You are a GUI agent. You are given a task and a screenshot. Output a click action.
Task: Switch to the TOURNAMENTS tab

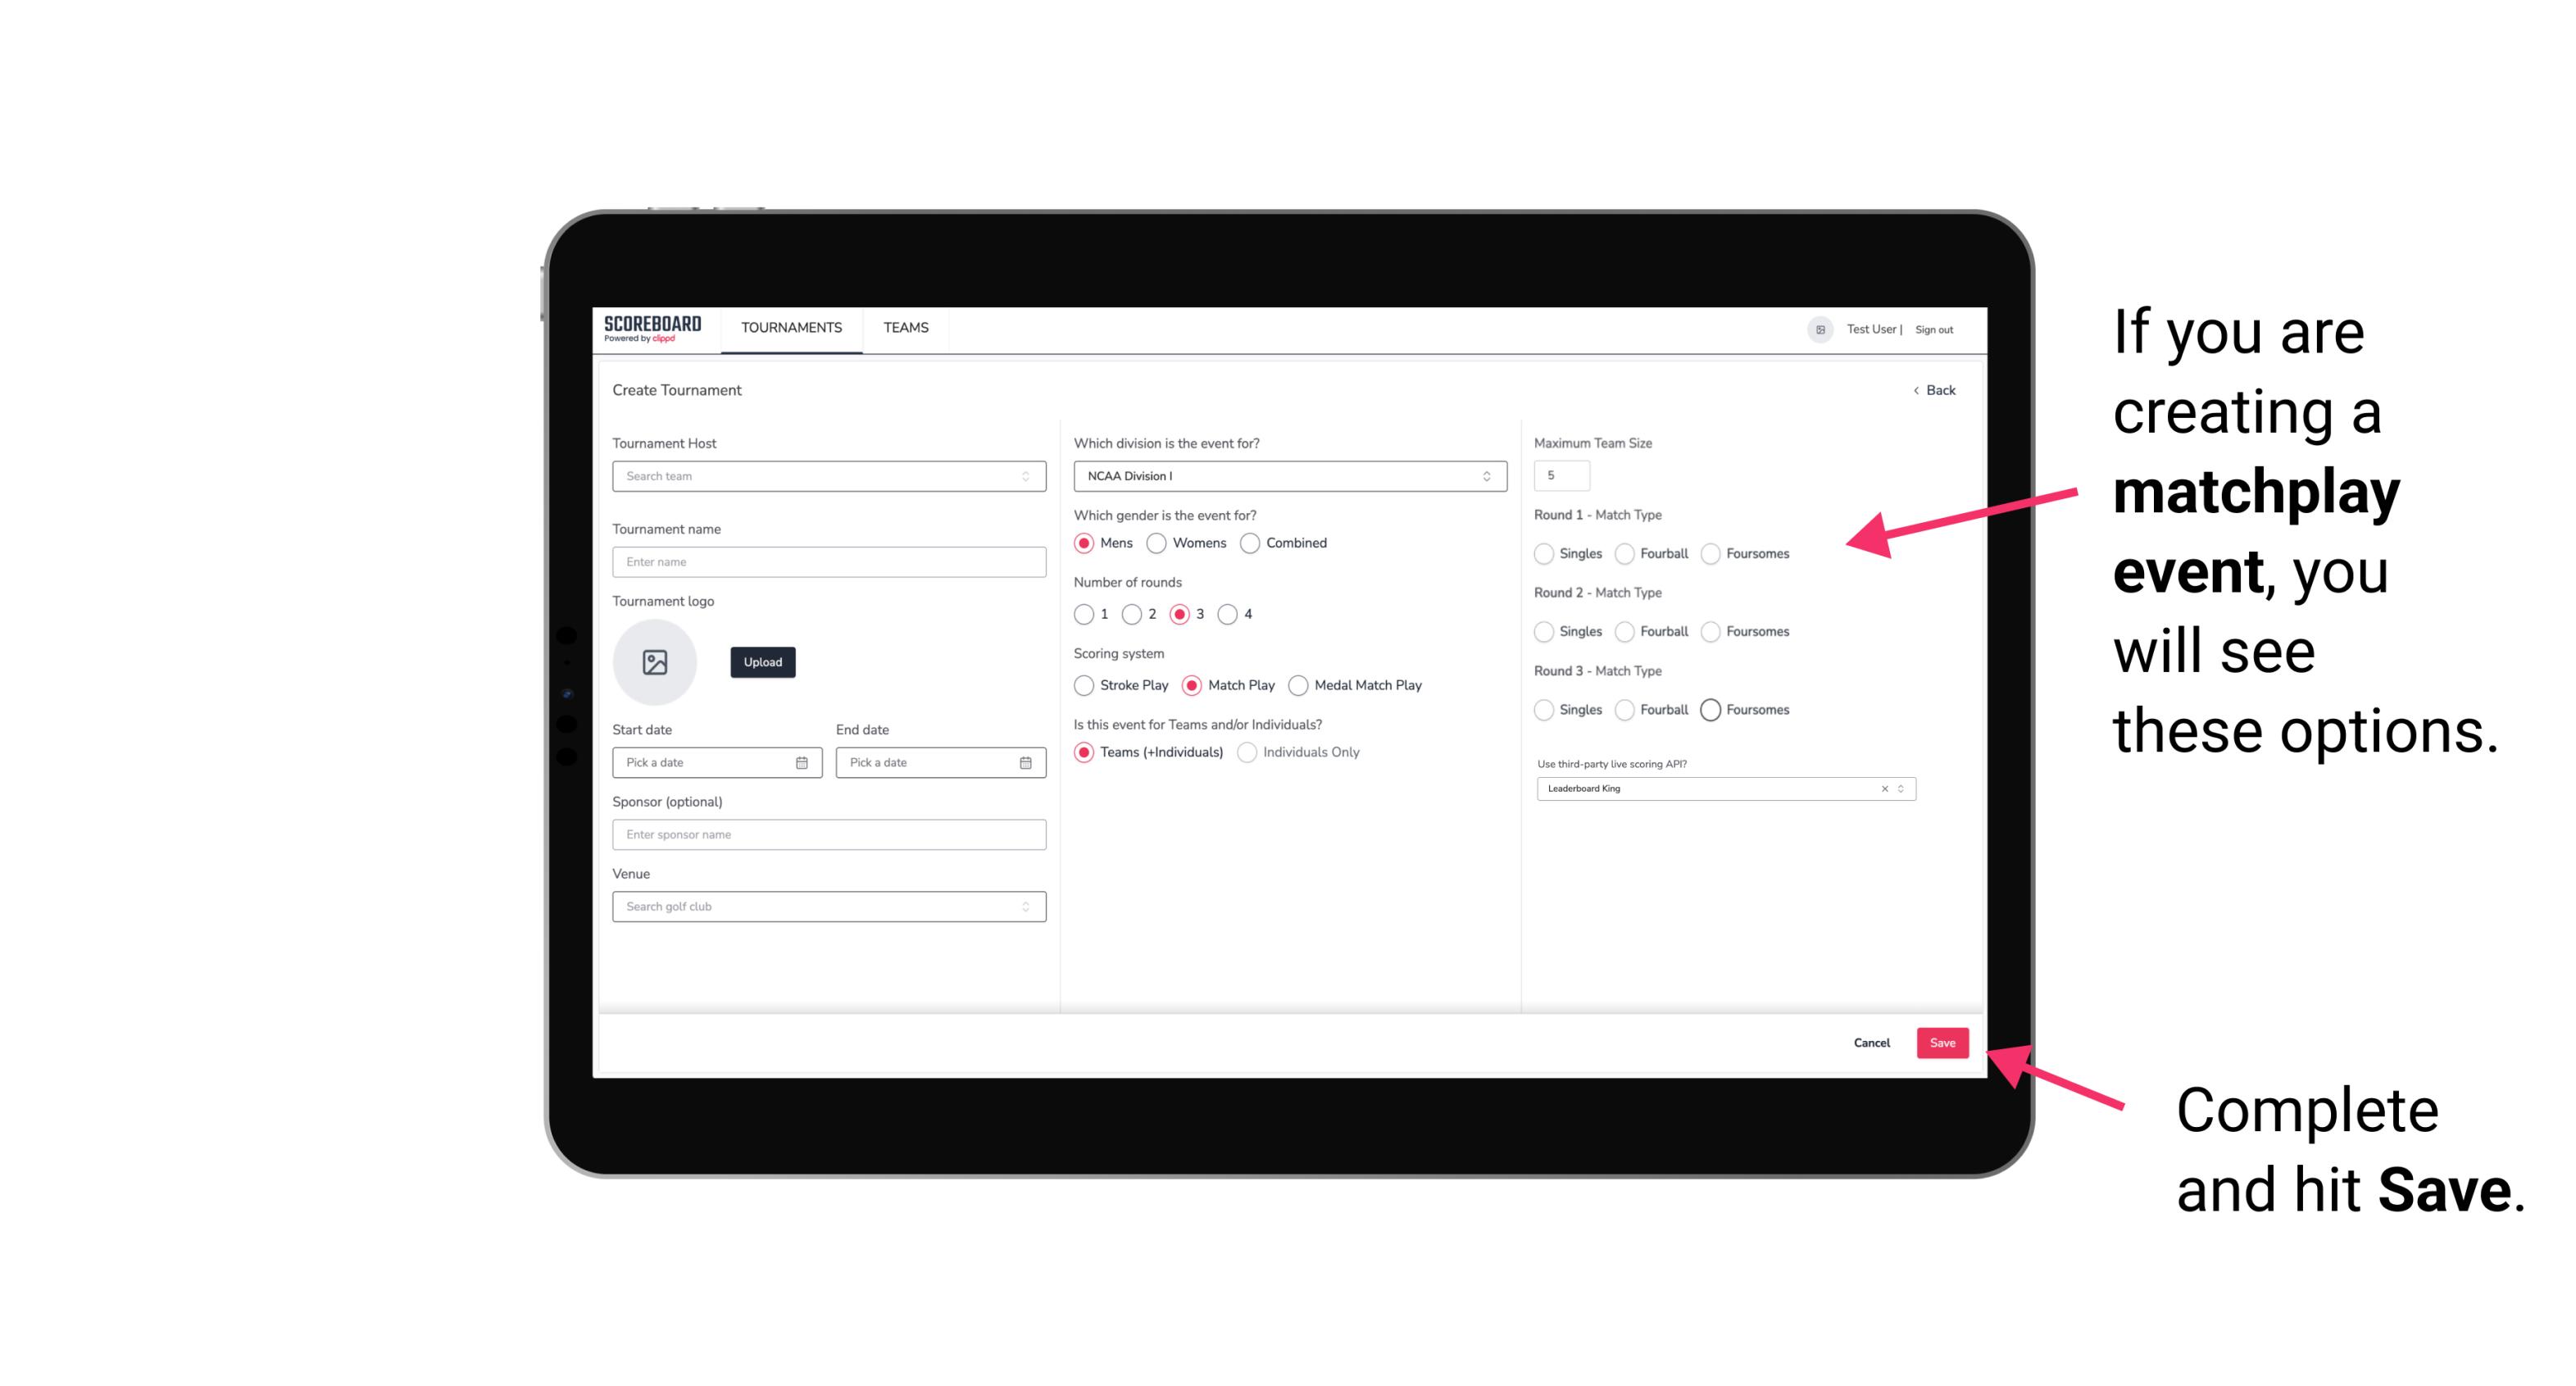[790, 328]
